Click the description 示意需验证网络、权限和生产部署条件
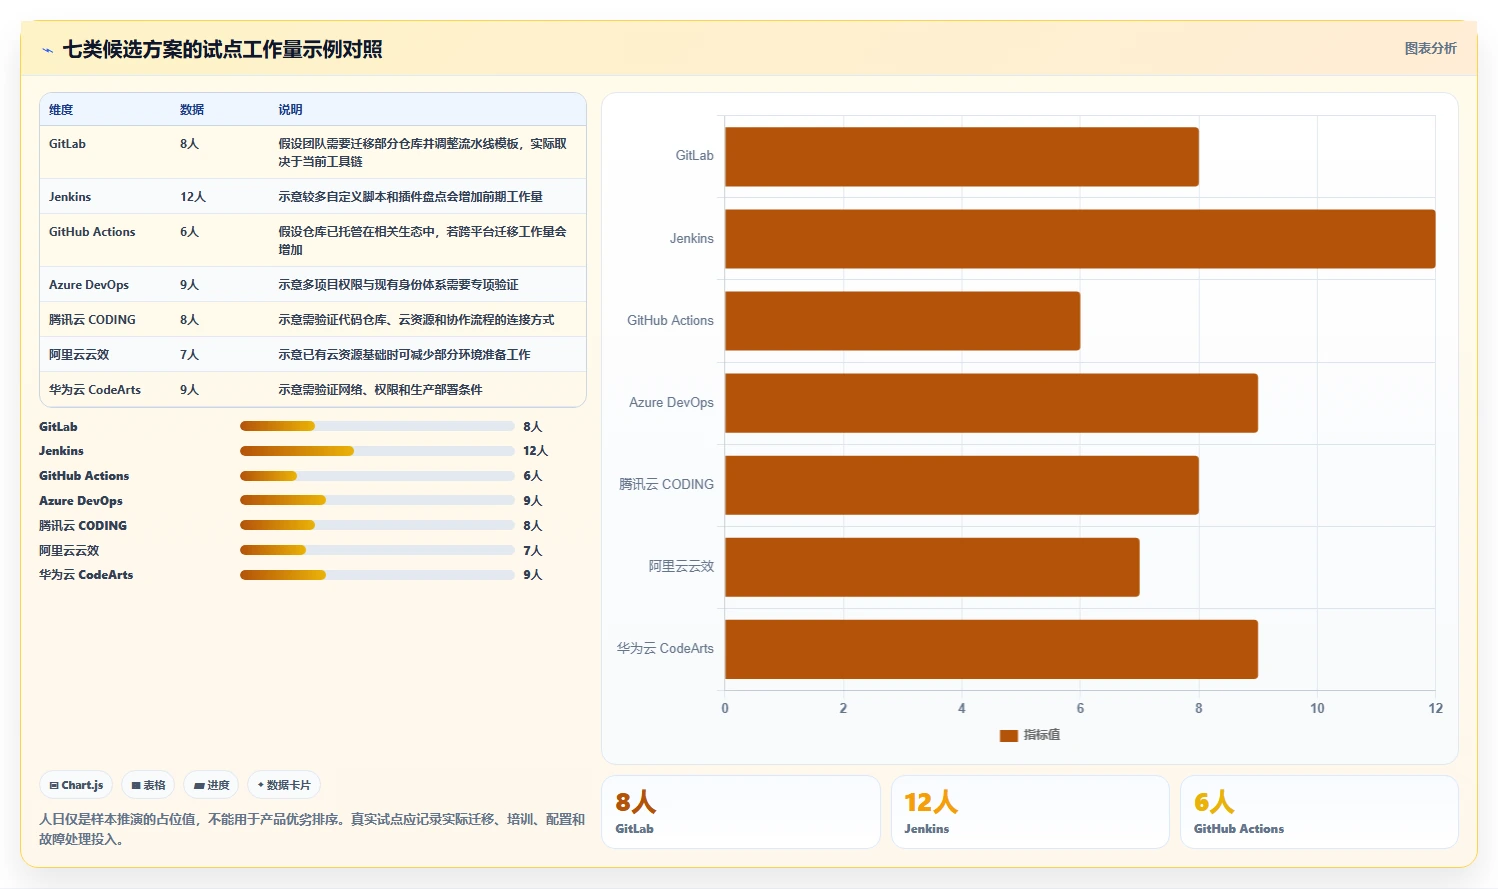This screenshot has width=1498, height=889. tap(380, 390)
